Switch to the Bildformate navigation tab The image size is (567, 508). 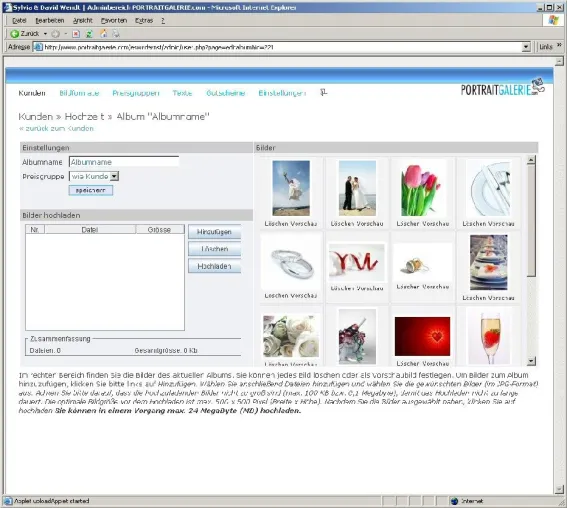tap(79, 93)
